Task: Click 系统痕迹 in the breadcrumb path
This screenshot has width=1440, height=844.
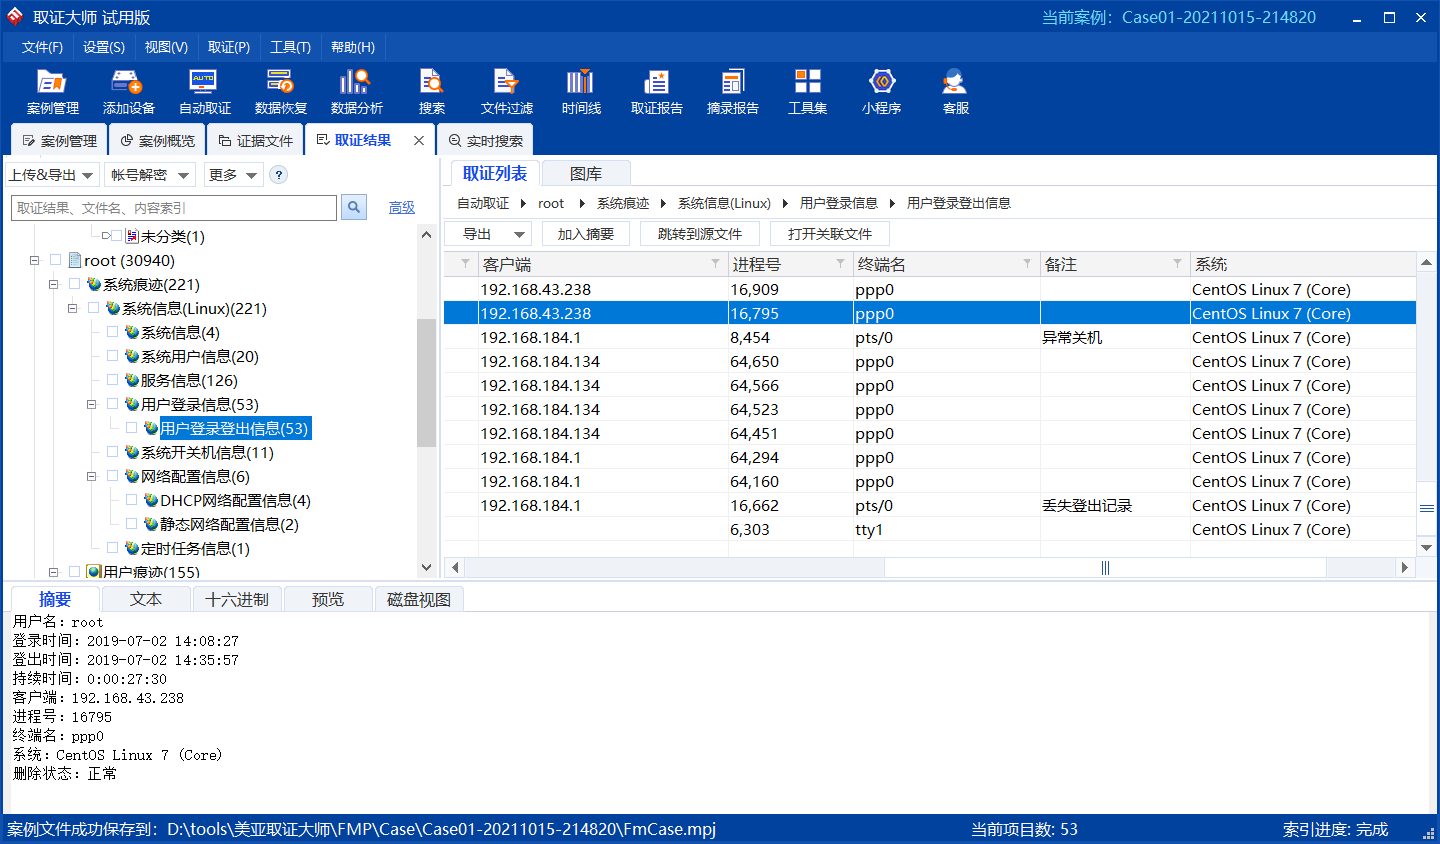Action: [623, 203]
